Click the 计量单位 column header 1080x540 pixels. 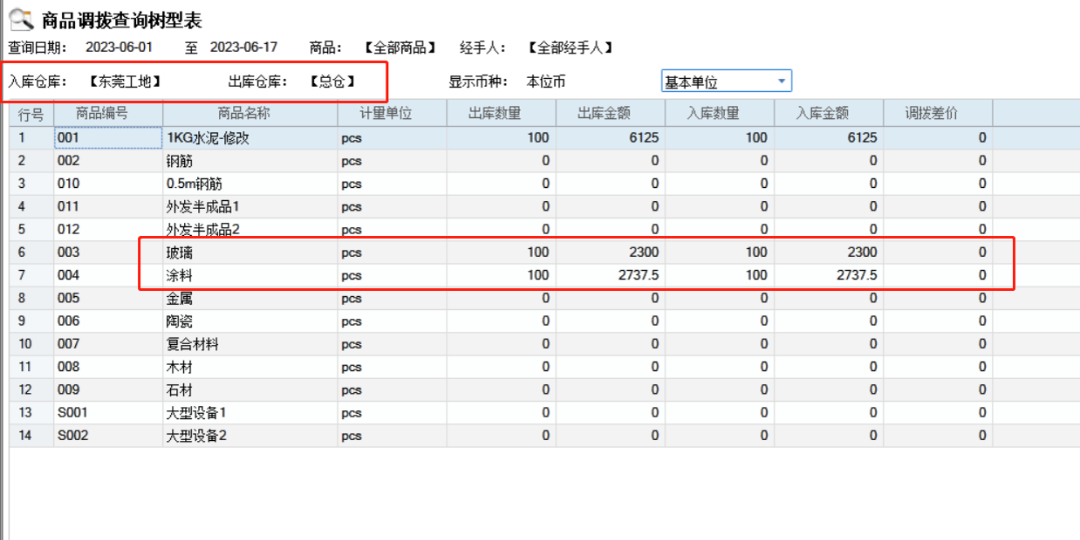point(391,114)
